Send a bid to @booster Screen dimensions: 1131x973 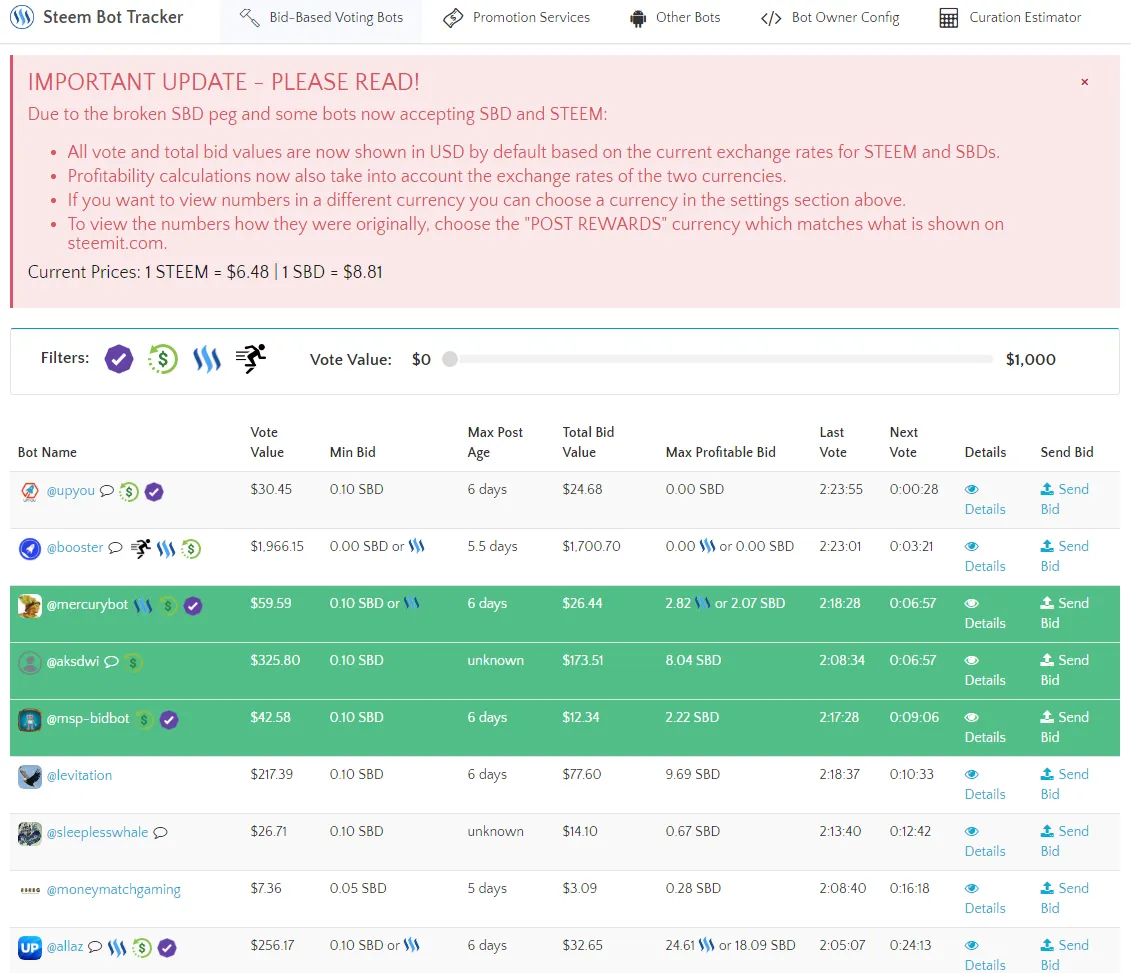[x=1064, y=556]
